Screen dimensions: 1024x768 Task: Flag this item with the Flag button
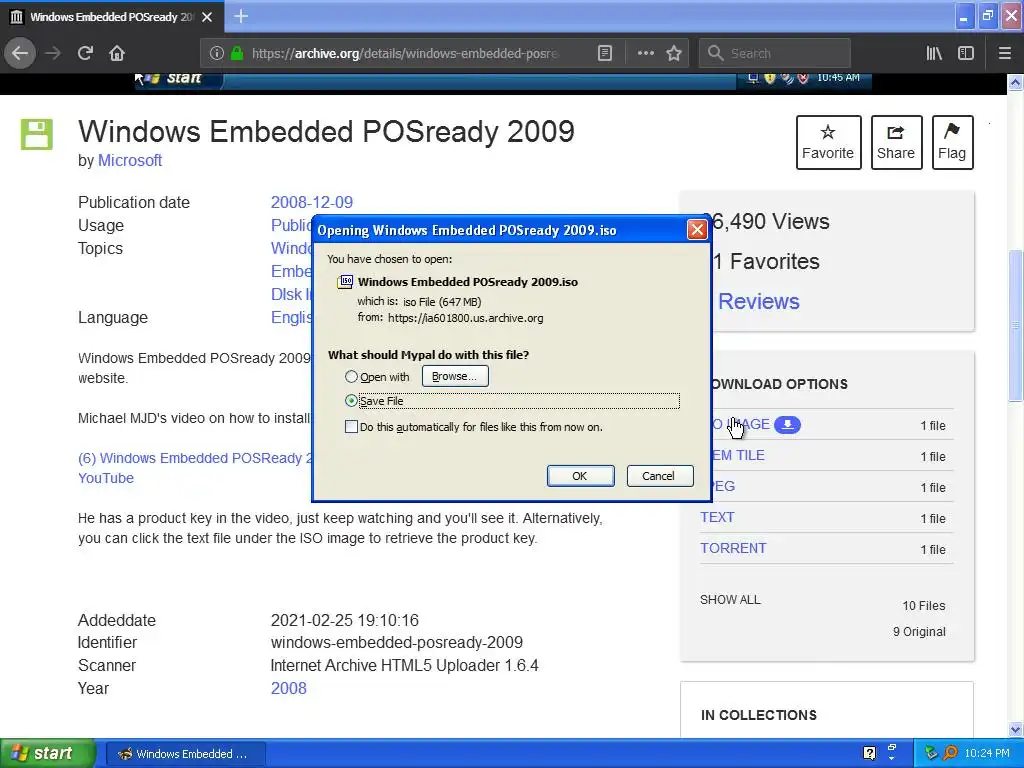(952, 142)
